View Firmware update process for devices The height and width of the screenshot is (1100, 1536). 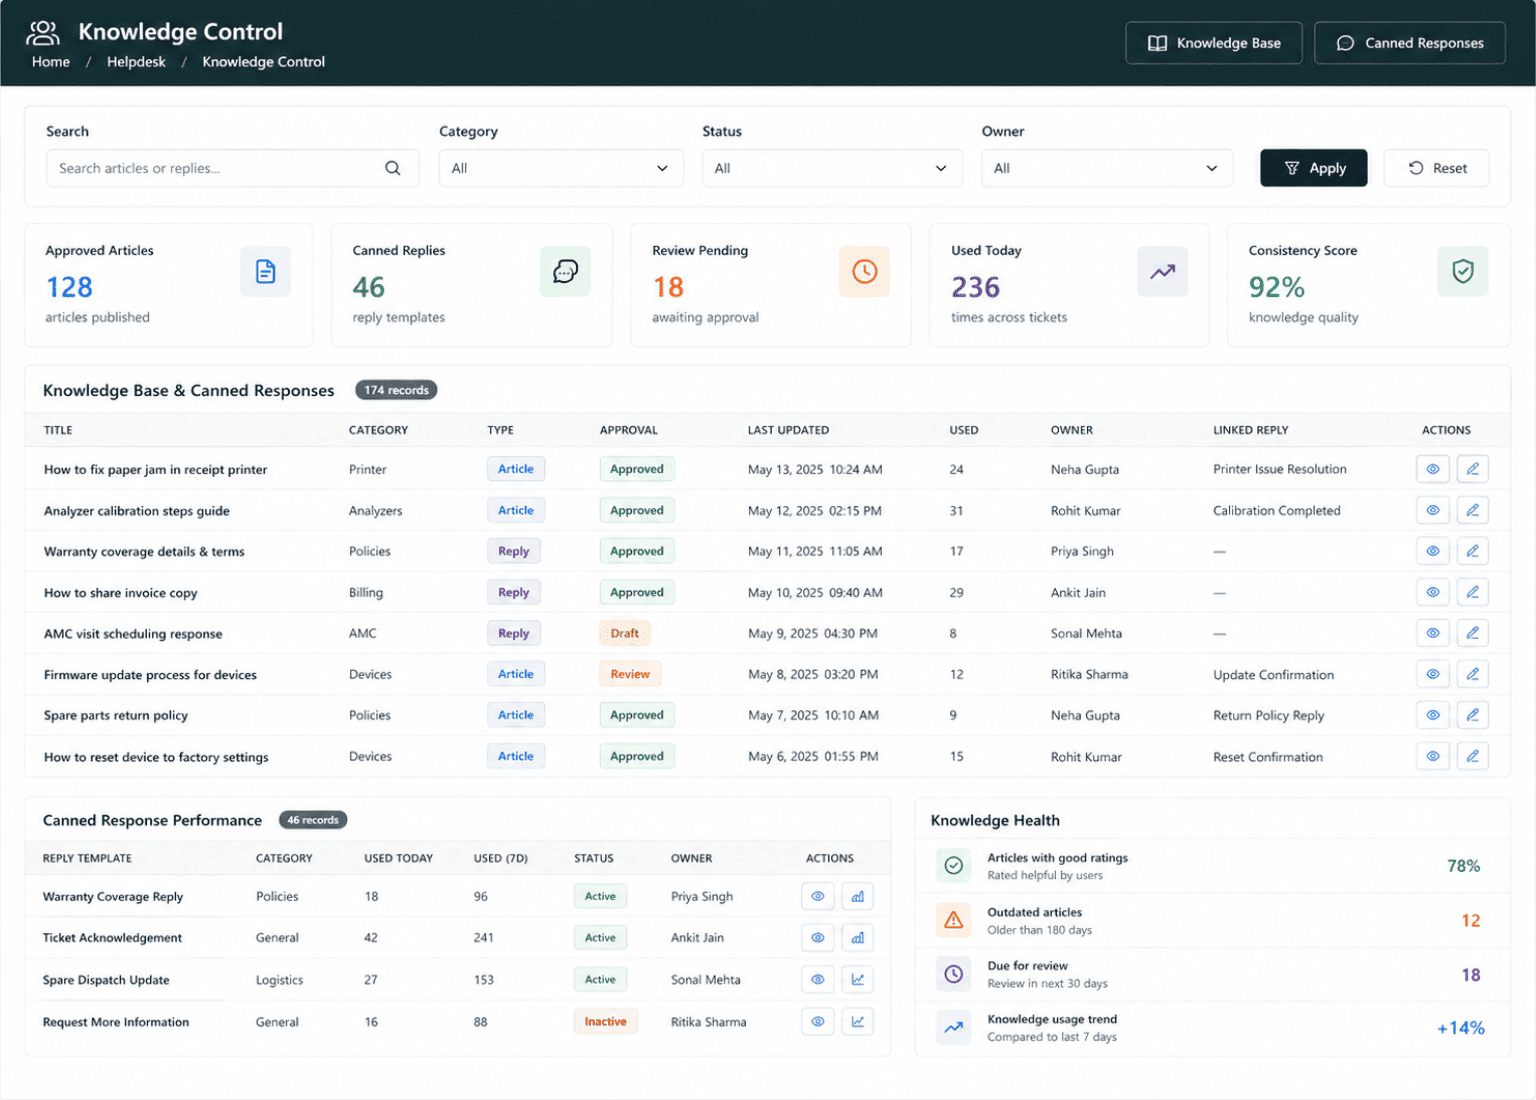click(1432, 674)
